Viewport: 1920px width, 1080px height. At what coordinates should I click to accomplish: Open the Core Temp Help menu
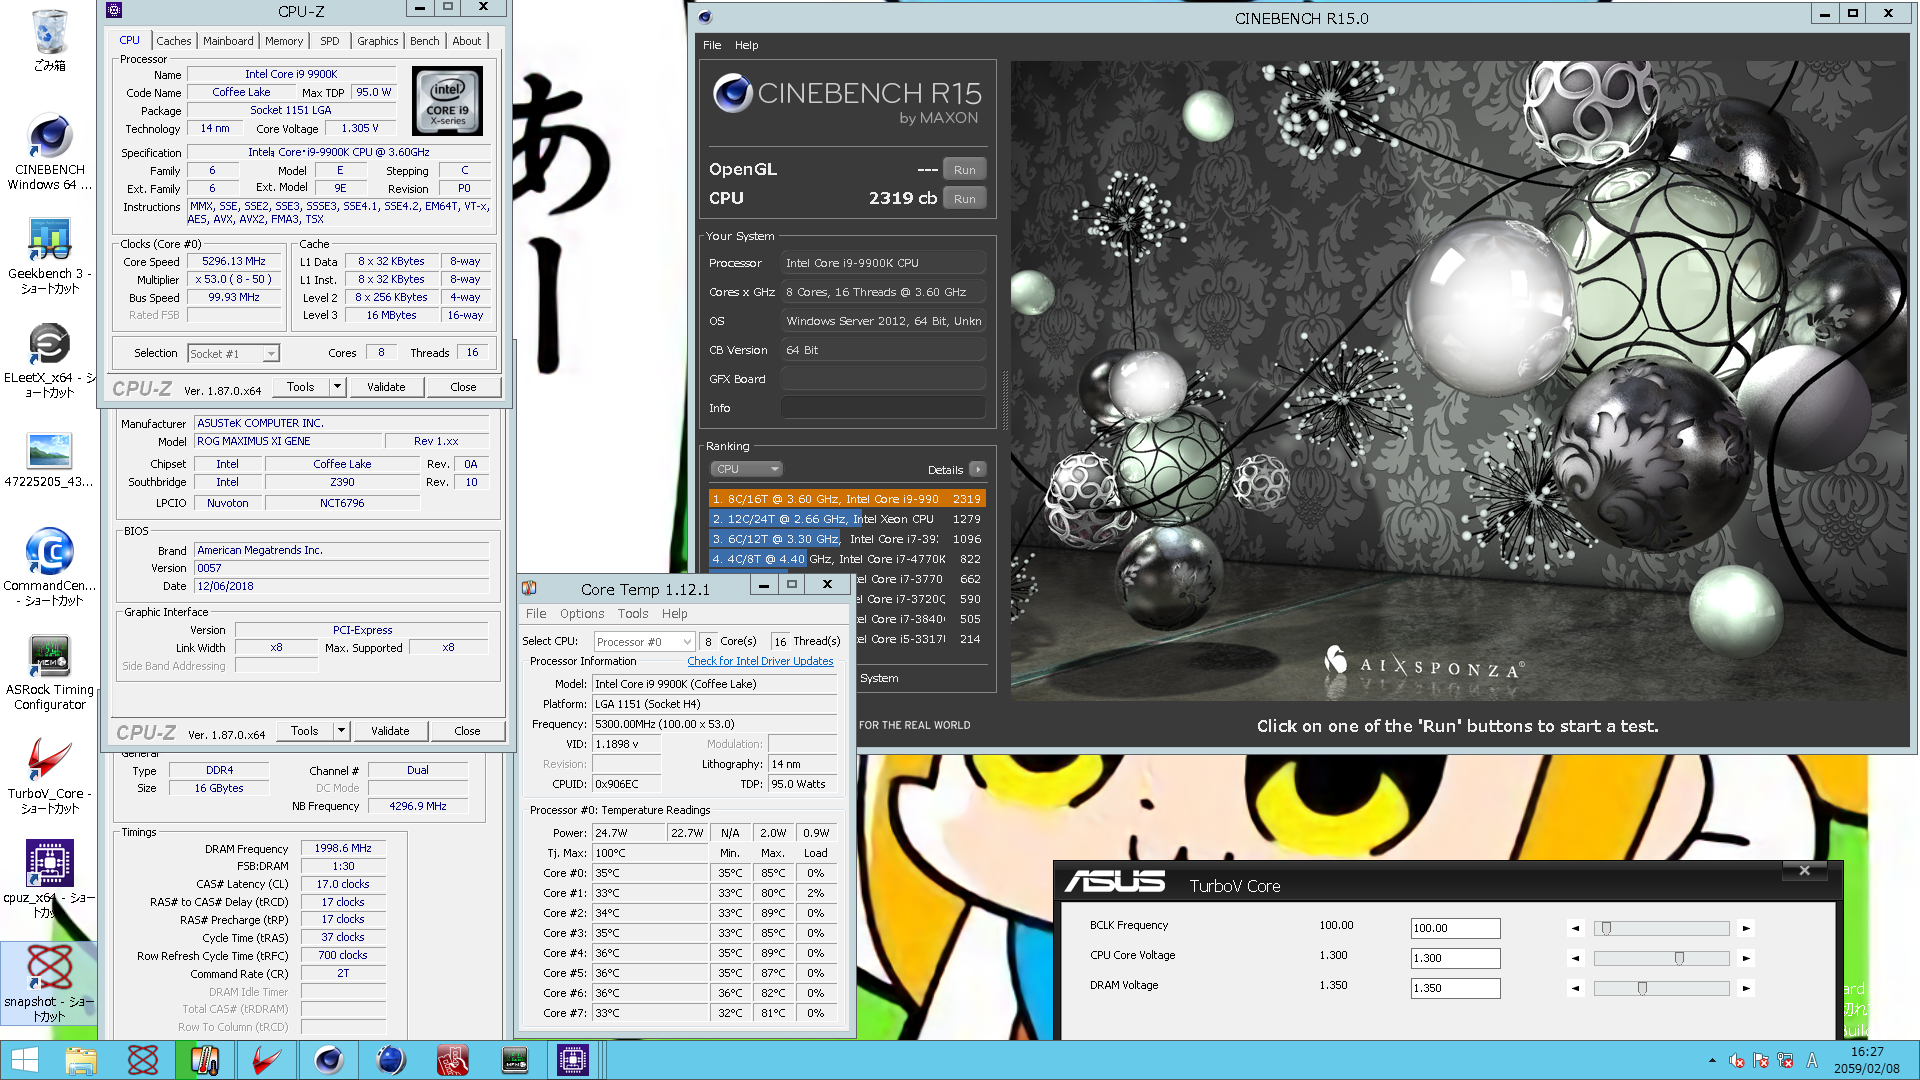coord(675,614)
